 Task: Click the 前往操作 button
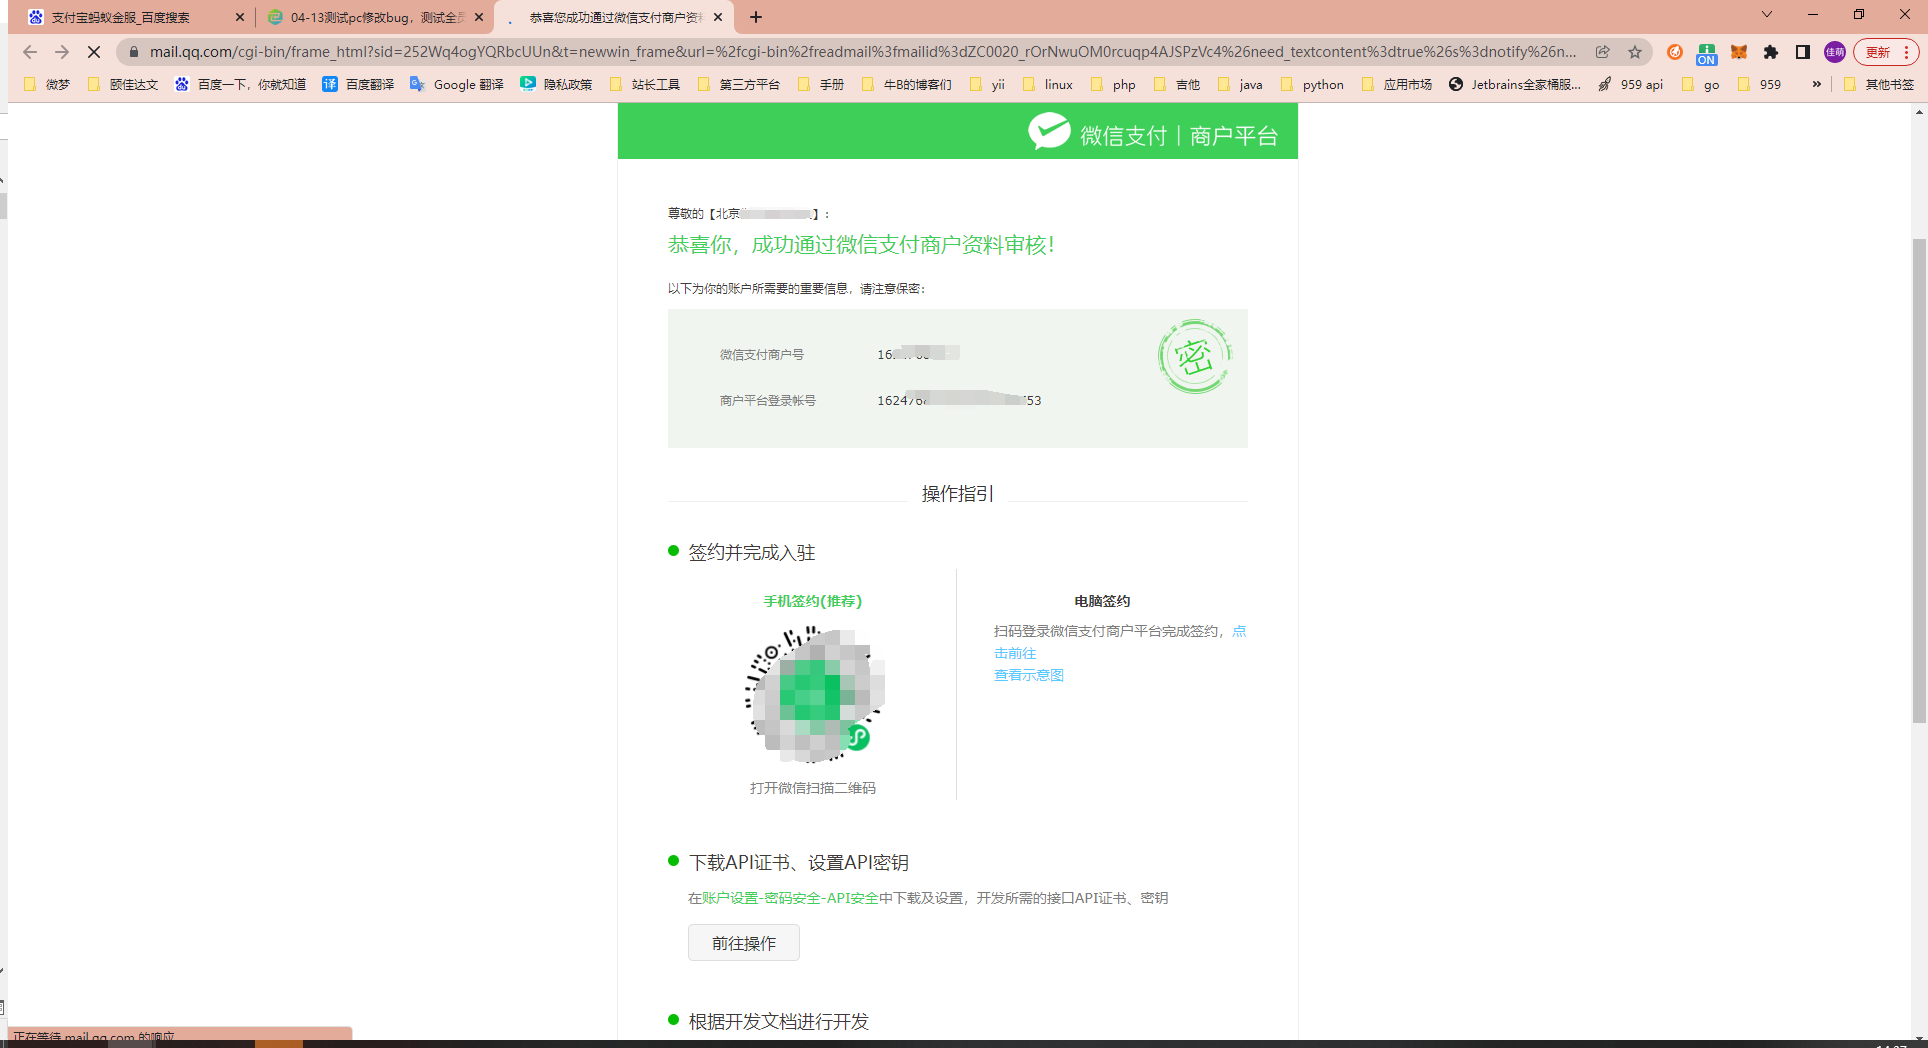744,943
